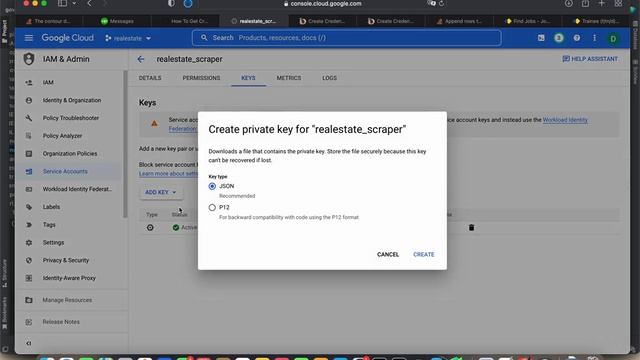Open the user account avatar D

tap(613, 38)
